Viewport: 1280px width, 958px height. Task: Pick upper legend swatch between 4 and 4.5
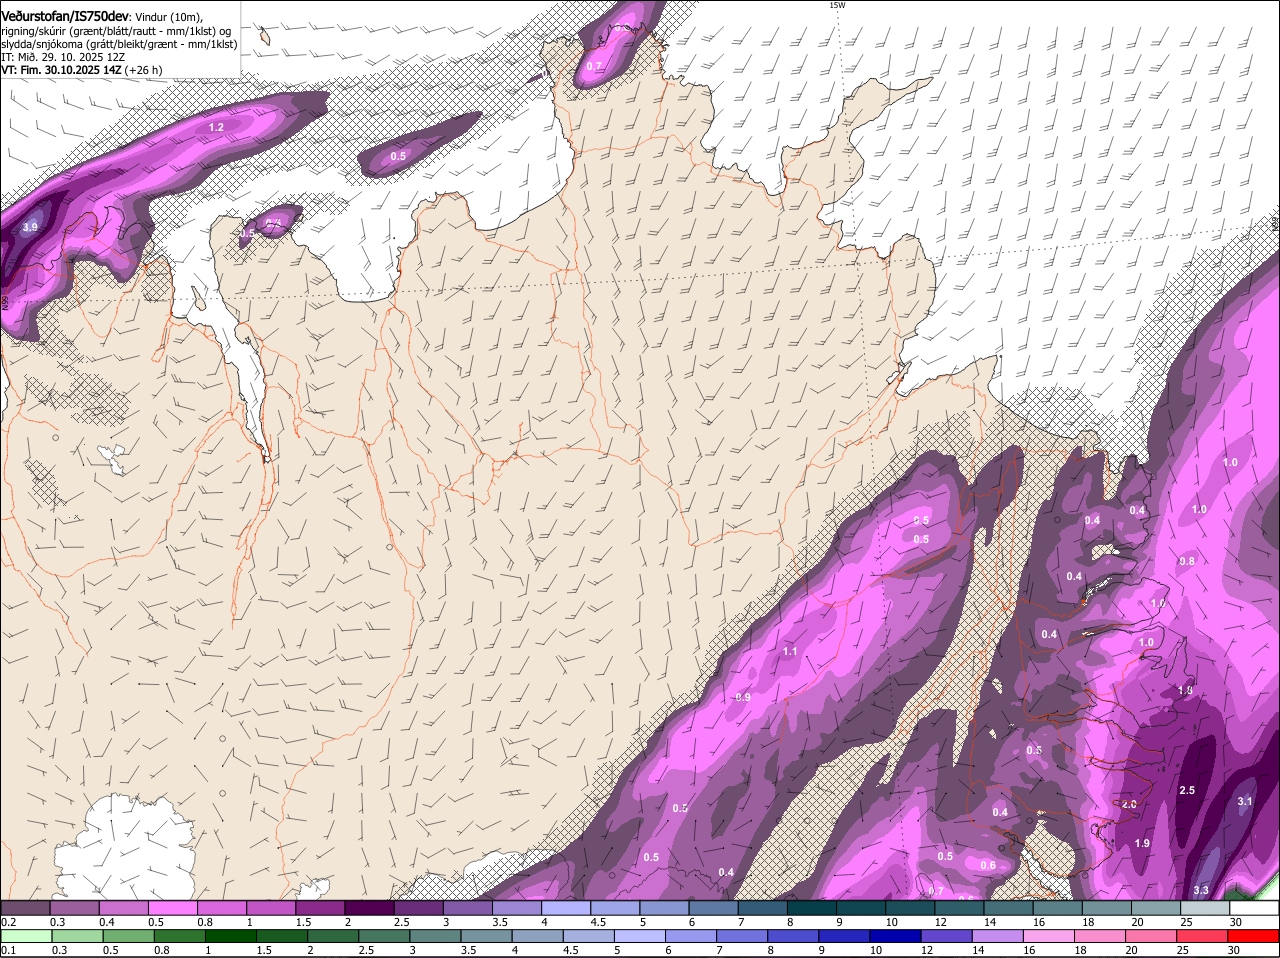pos(565,908)
